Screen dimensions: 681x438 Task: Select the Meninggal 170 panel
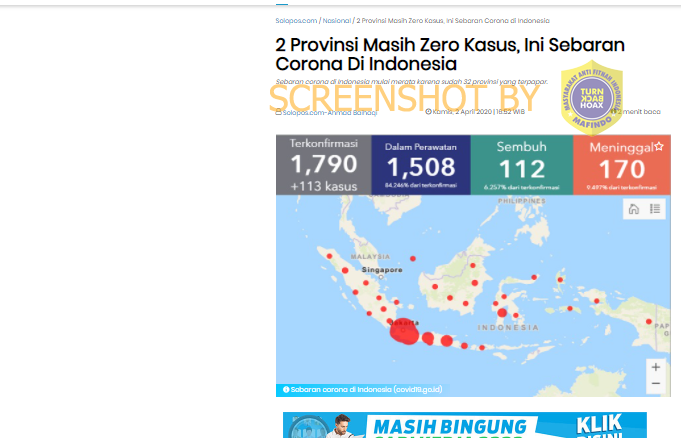click(x=622, y=165)
